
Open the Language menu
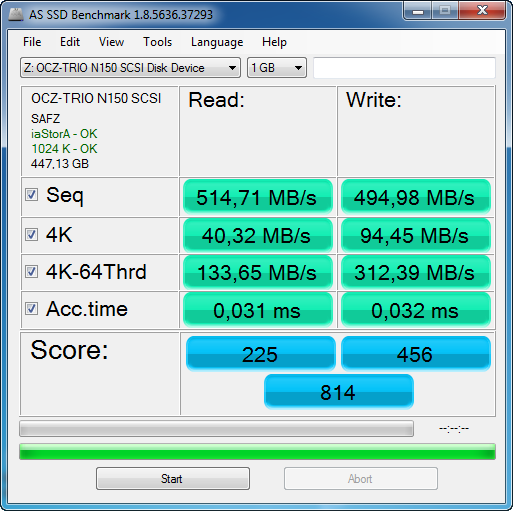point(217,42)
